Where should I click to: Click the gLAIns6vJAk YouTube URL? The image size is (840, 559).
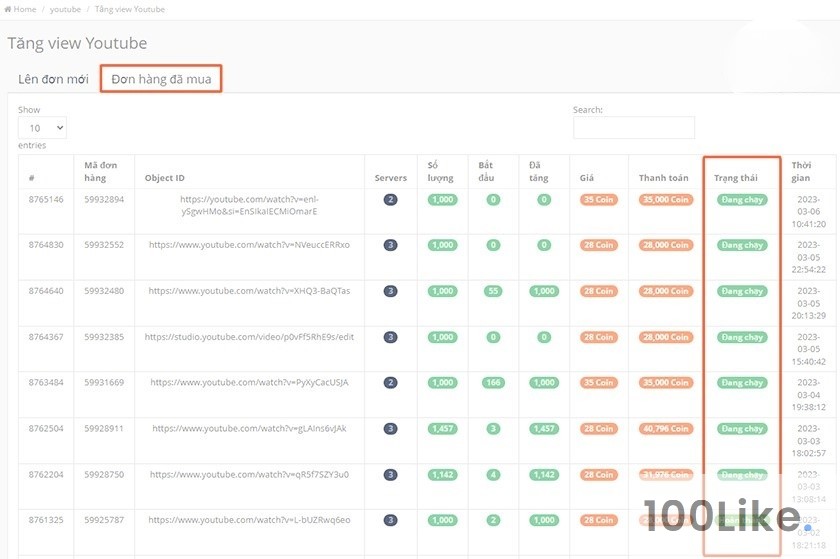click(x=249, y=429)
